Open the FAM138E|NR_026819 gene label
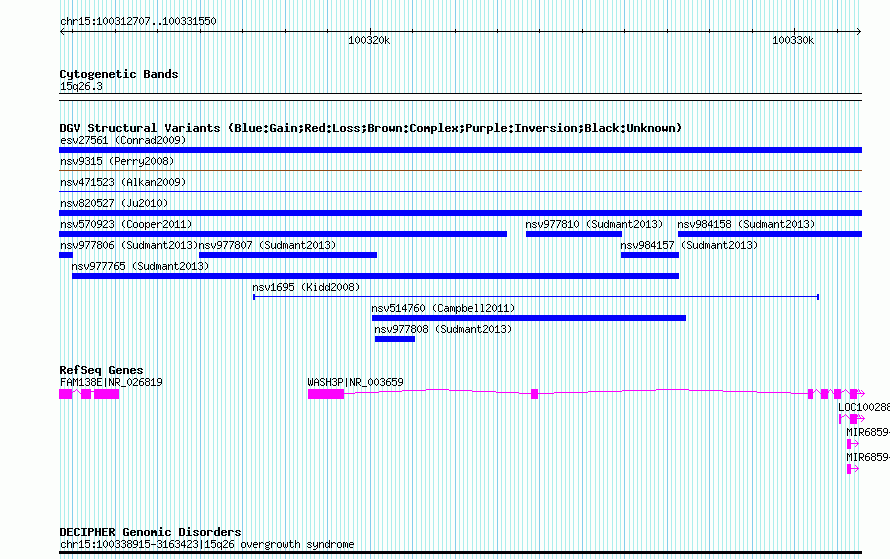 coord(111,383)
